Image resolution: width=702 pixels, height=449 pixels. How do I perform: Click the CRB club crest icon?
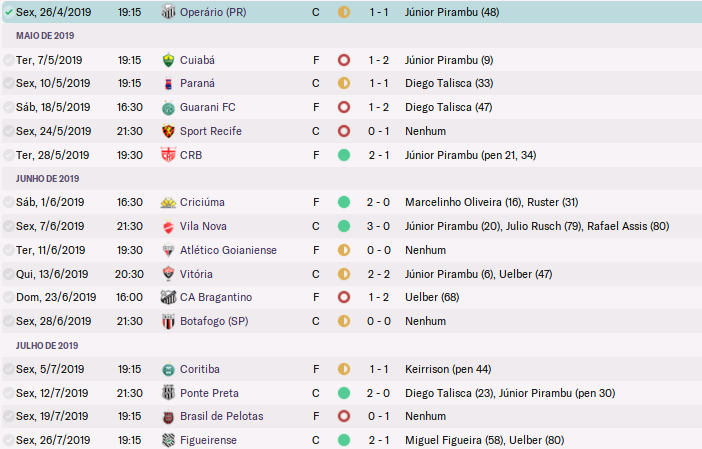pyautogui.click(x=168, y=155)
